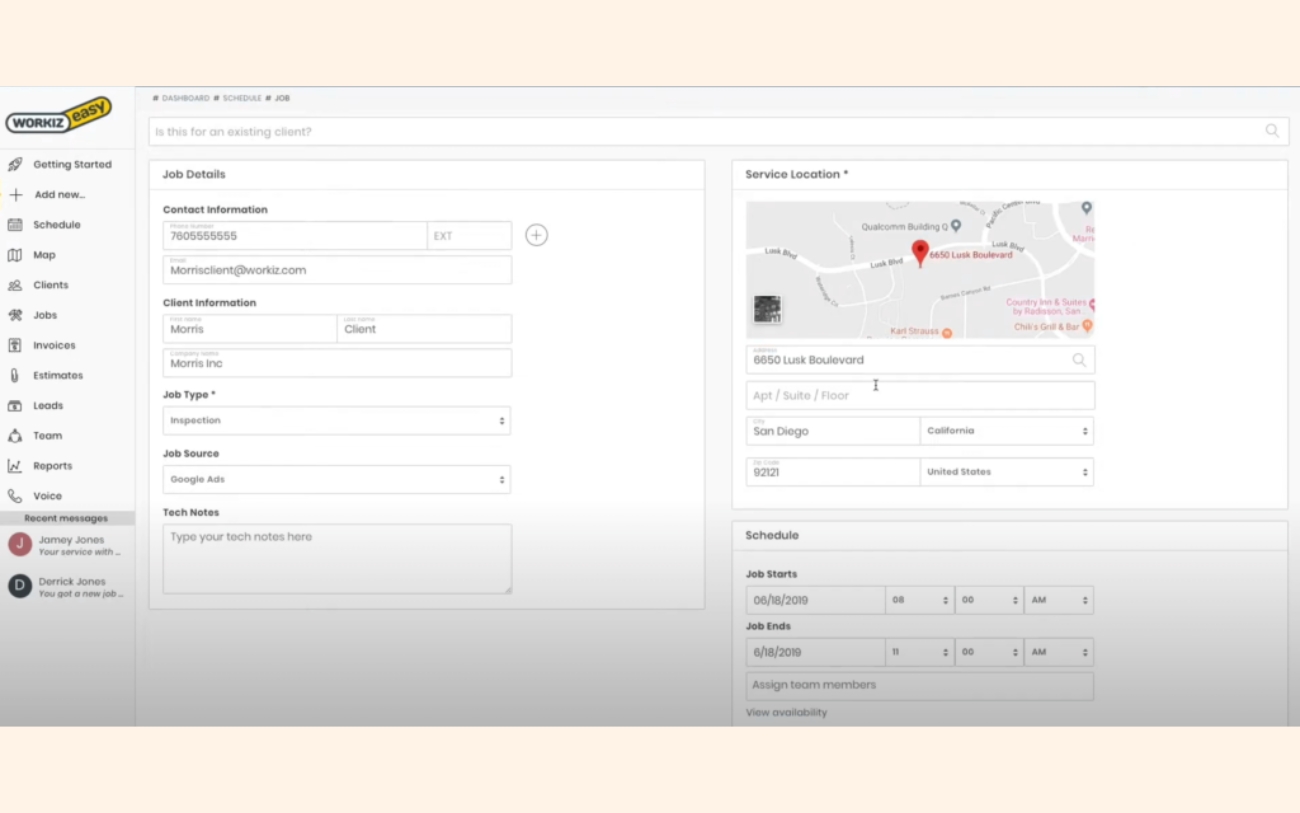Click the plus icon to add phone number
Image resolution: width=1300 pixels, height=813 pixels.
[537, 235]
